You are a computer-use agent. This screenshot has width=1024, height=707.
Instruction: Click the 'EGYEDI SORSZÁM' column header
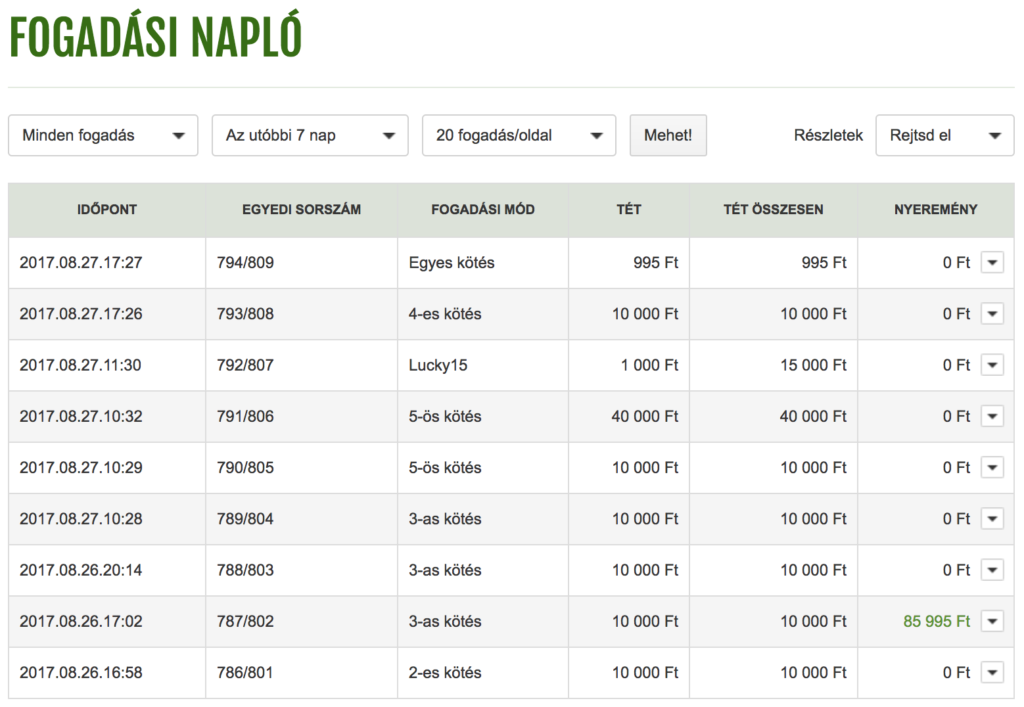point(301,210)
